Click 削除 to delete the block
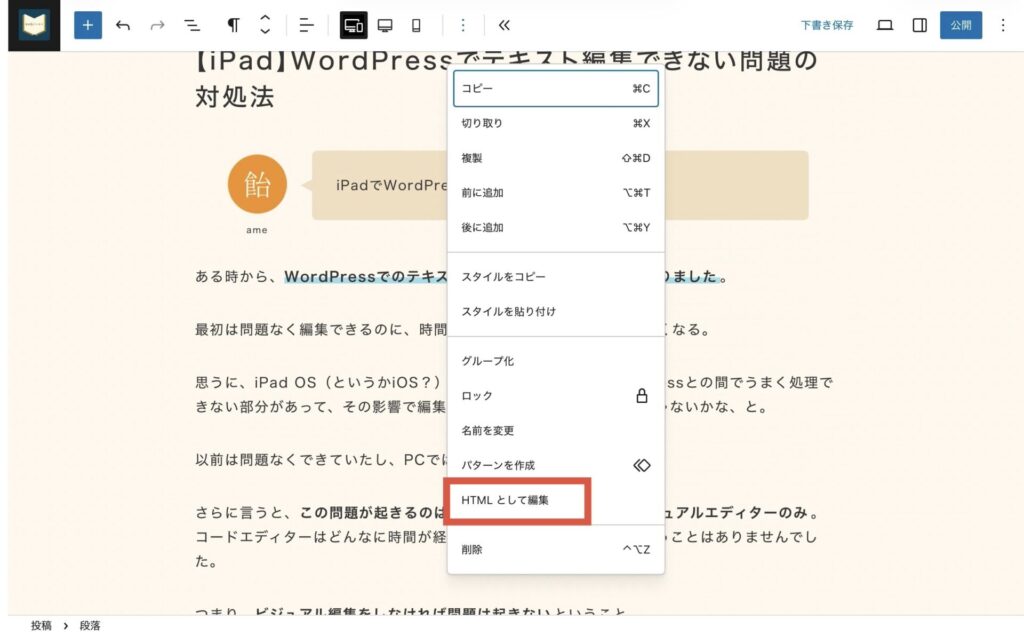This screenshot has height=636, width=1024. pyautogui.click(x=555, y=550)
